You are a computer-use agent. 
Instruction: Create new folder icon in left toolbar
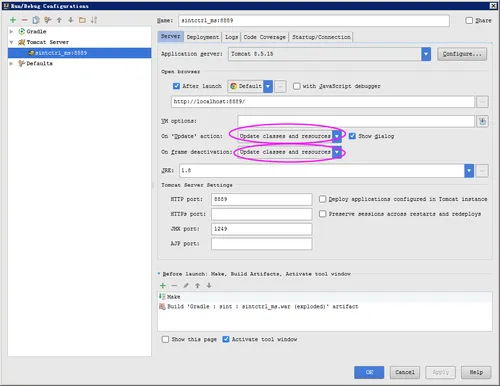click(82, 20)
